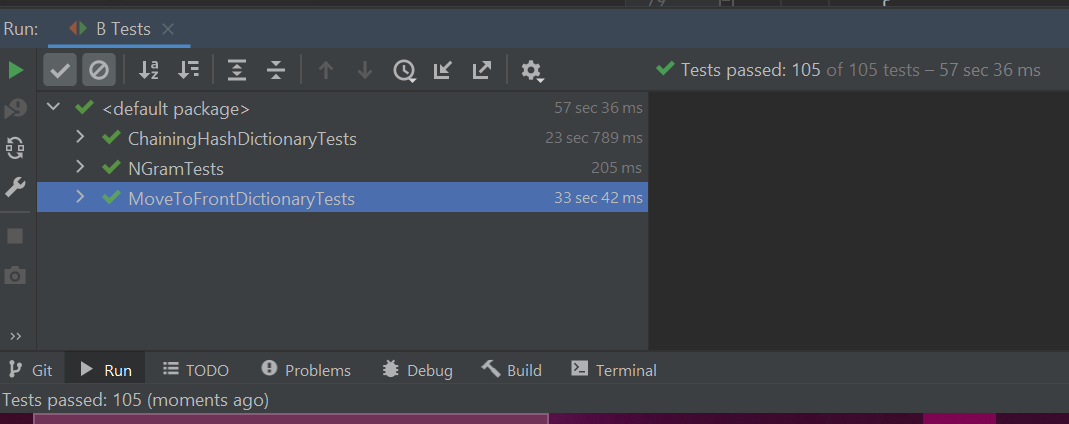
Task: Open the Problems tool window
Action: tap(306, 370)
